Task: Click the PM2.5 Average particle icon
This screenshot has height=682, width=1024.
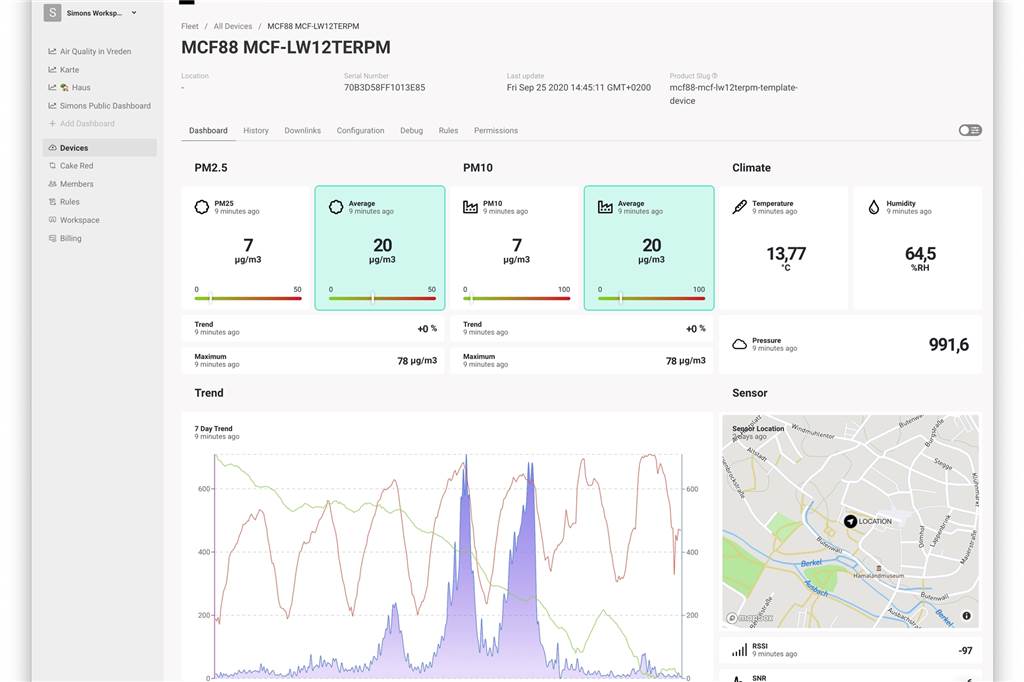Action: [x=336, y=207]
